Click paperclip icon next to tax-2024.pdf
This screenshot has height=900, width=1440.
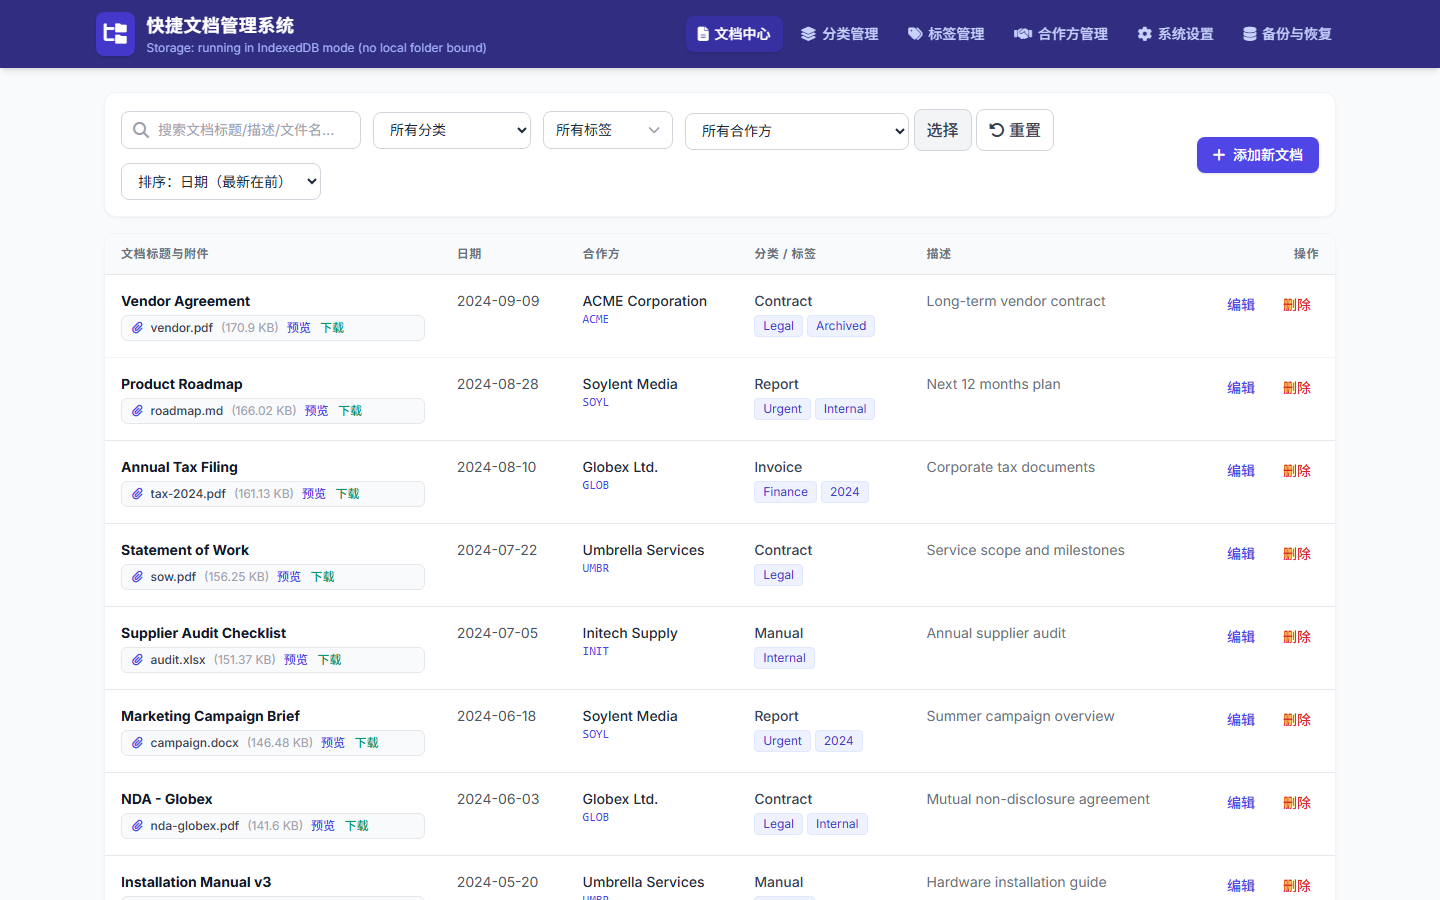pyautogui.click(x=138, y=494)
